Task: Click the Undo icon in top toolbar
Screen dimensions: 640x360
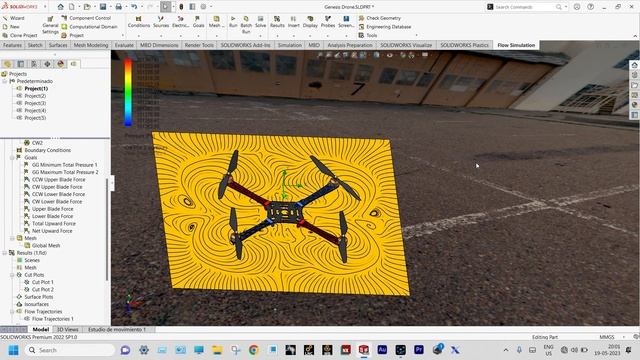Action: coord(134,7)
